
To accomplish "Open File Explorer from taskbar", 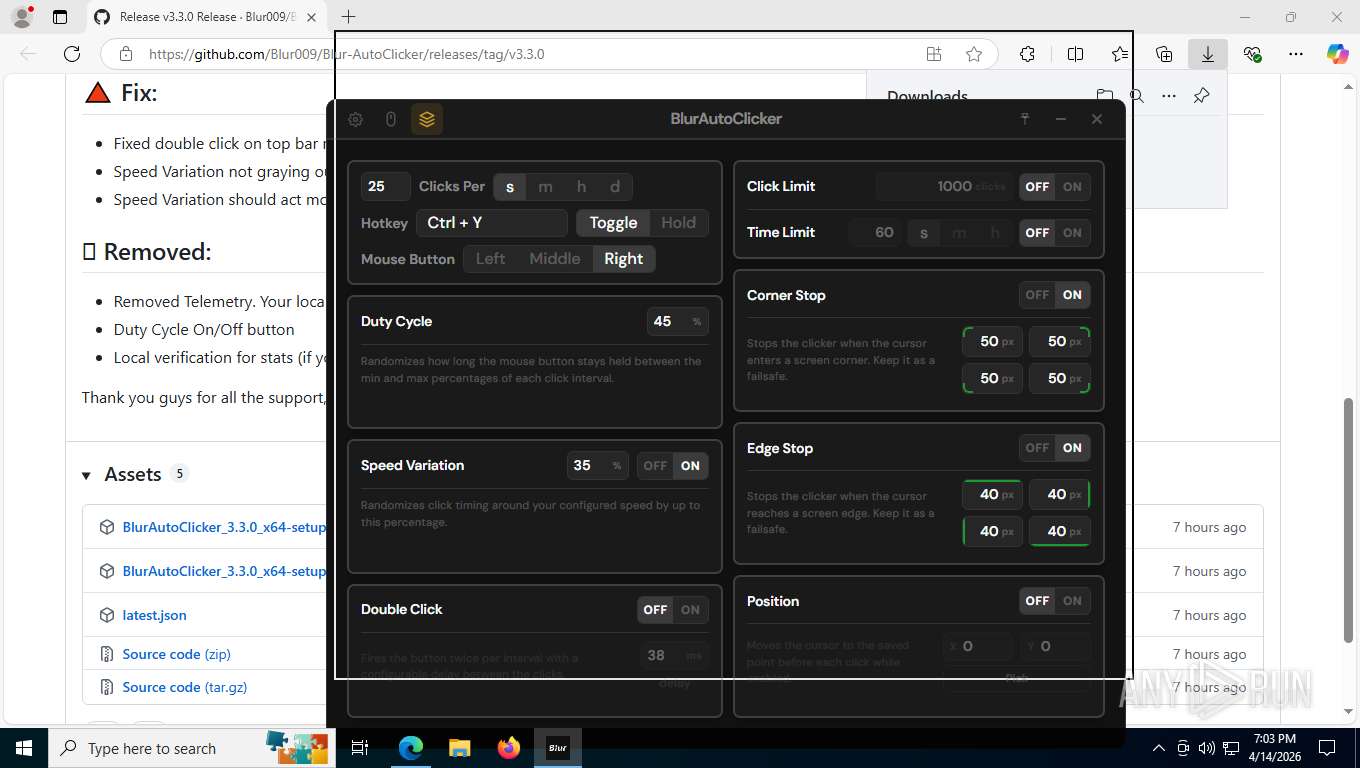I will point(459,748).
